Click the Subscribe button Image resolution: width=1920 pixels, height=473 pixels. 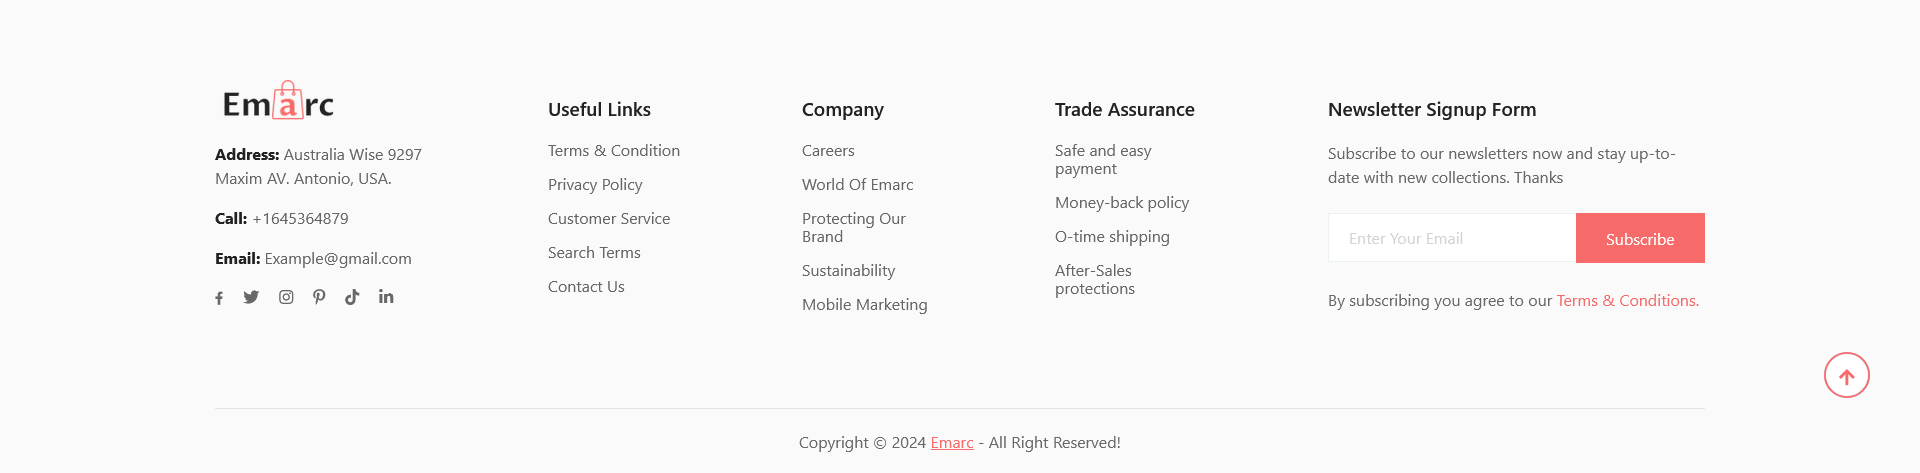coord(1640,238)
